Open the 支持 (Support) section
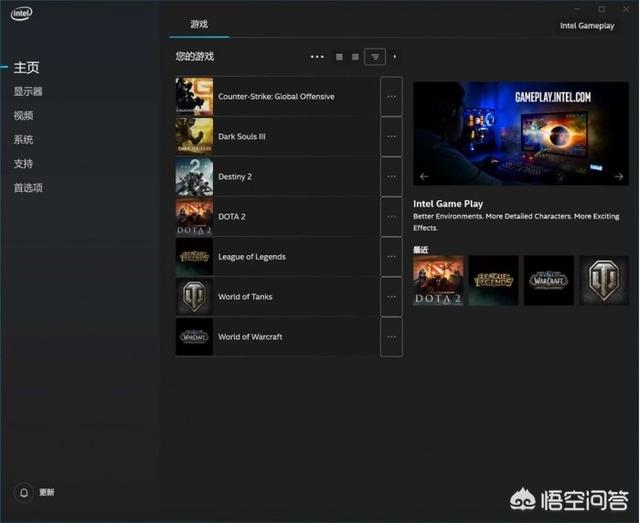This screenshot has width=640, height=523. tap(23, 163)
